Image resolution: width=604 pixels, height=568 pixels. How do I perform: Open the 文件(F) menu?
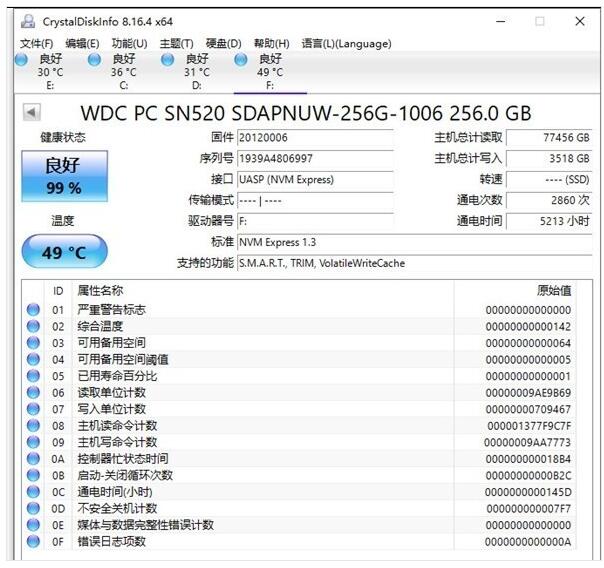tap(37, 44)
